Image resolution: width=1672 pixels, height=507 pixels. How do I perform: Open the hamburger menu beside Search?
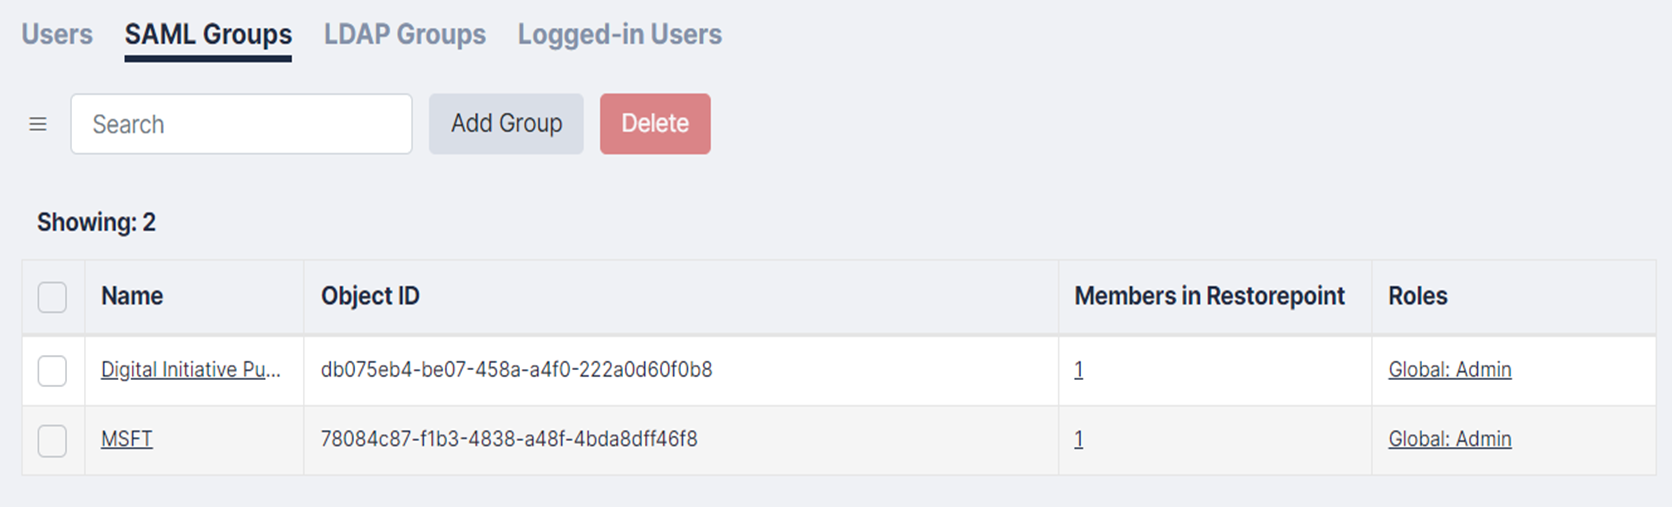[38, 124]
